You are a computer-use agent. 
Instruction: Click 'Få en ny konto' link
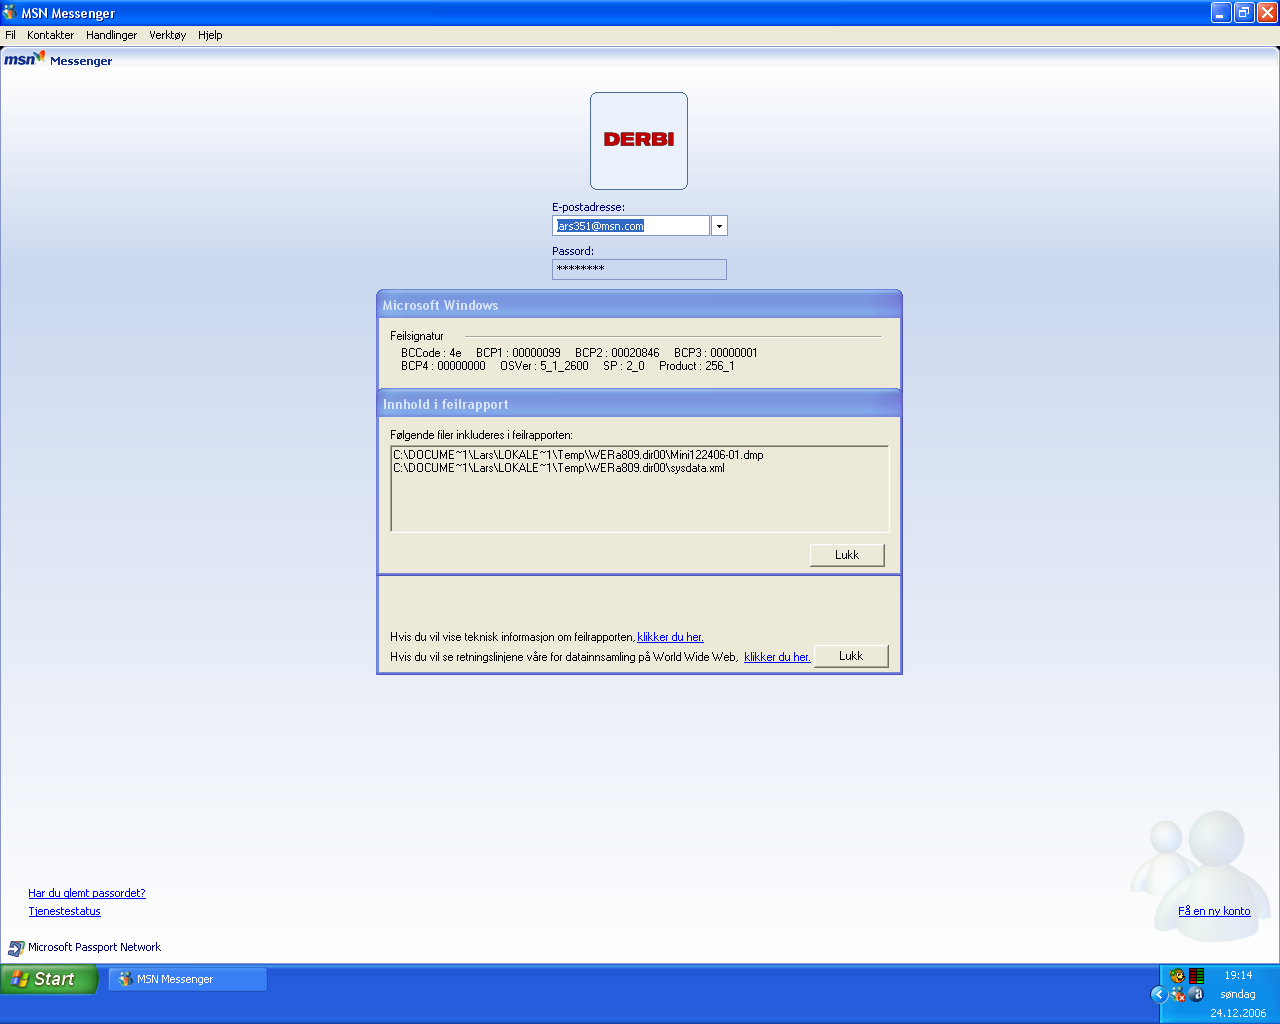pos(1214,911)
